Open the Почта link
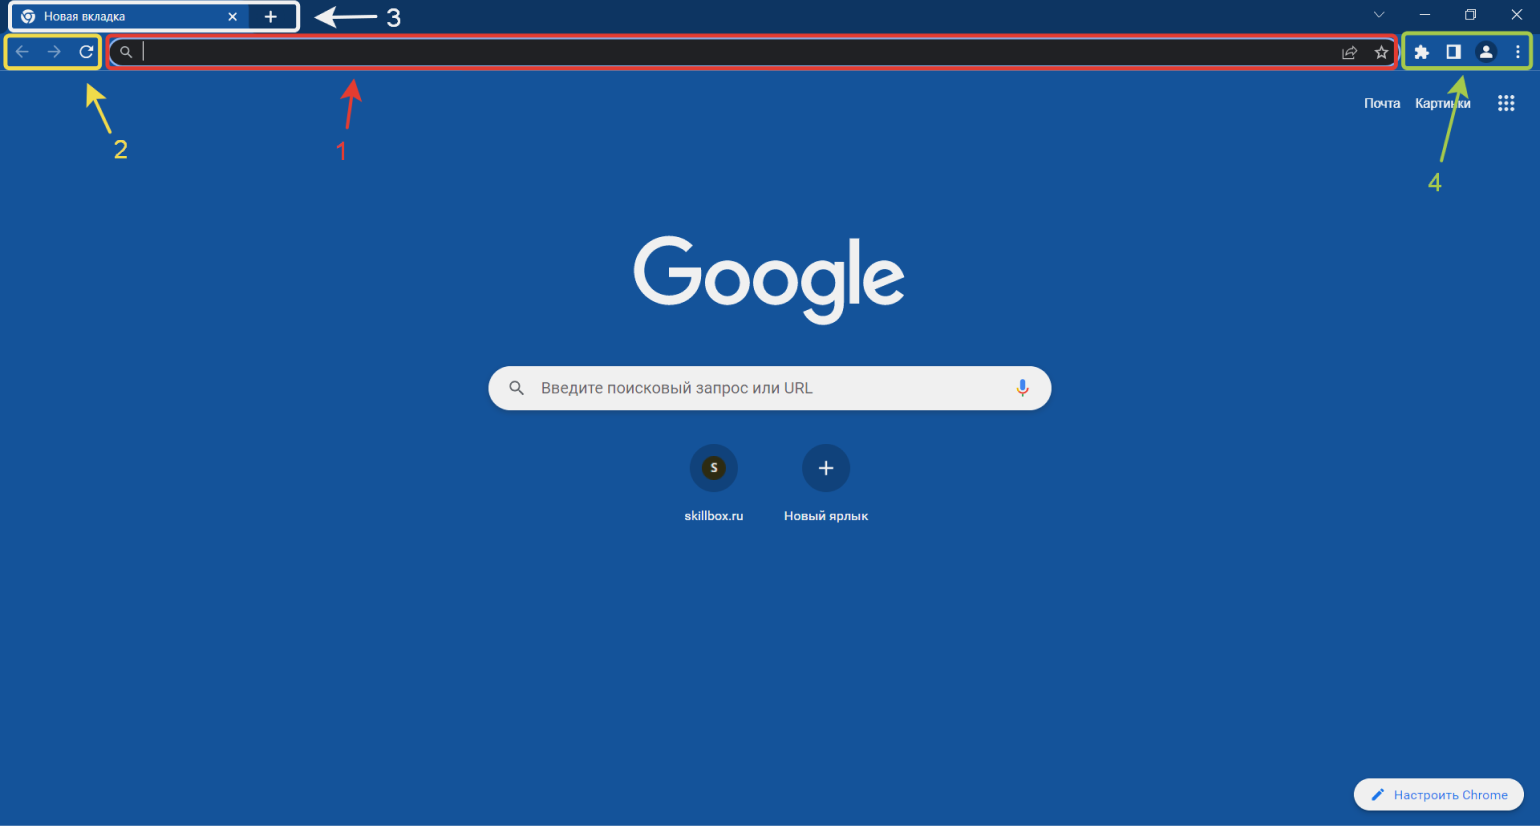This screenshot has width=1540, height=826. [x=1382, y=103]
